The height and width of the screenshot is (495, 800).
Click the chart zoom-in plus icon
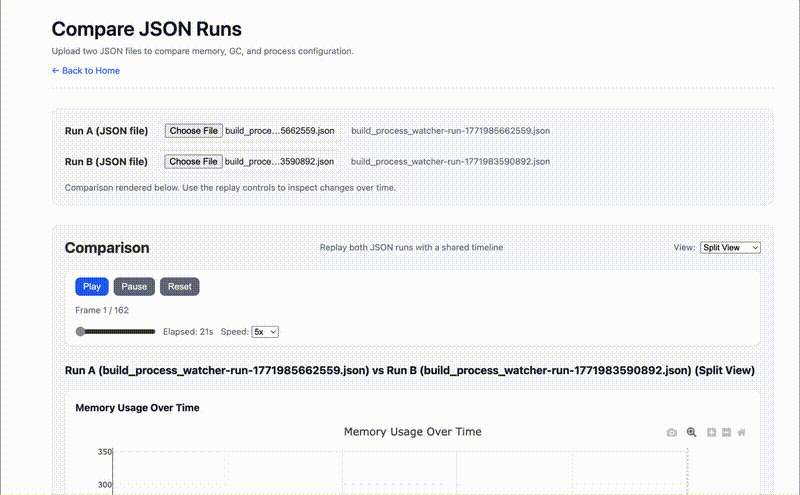(711, 432)
